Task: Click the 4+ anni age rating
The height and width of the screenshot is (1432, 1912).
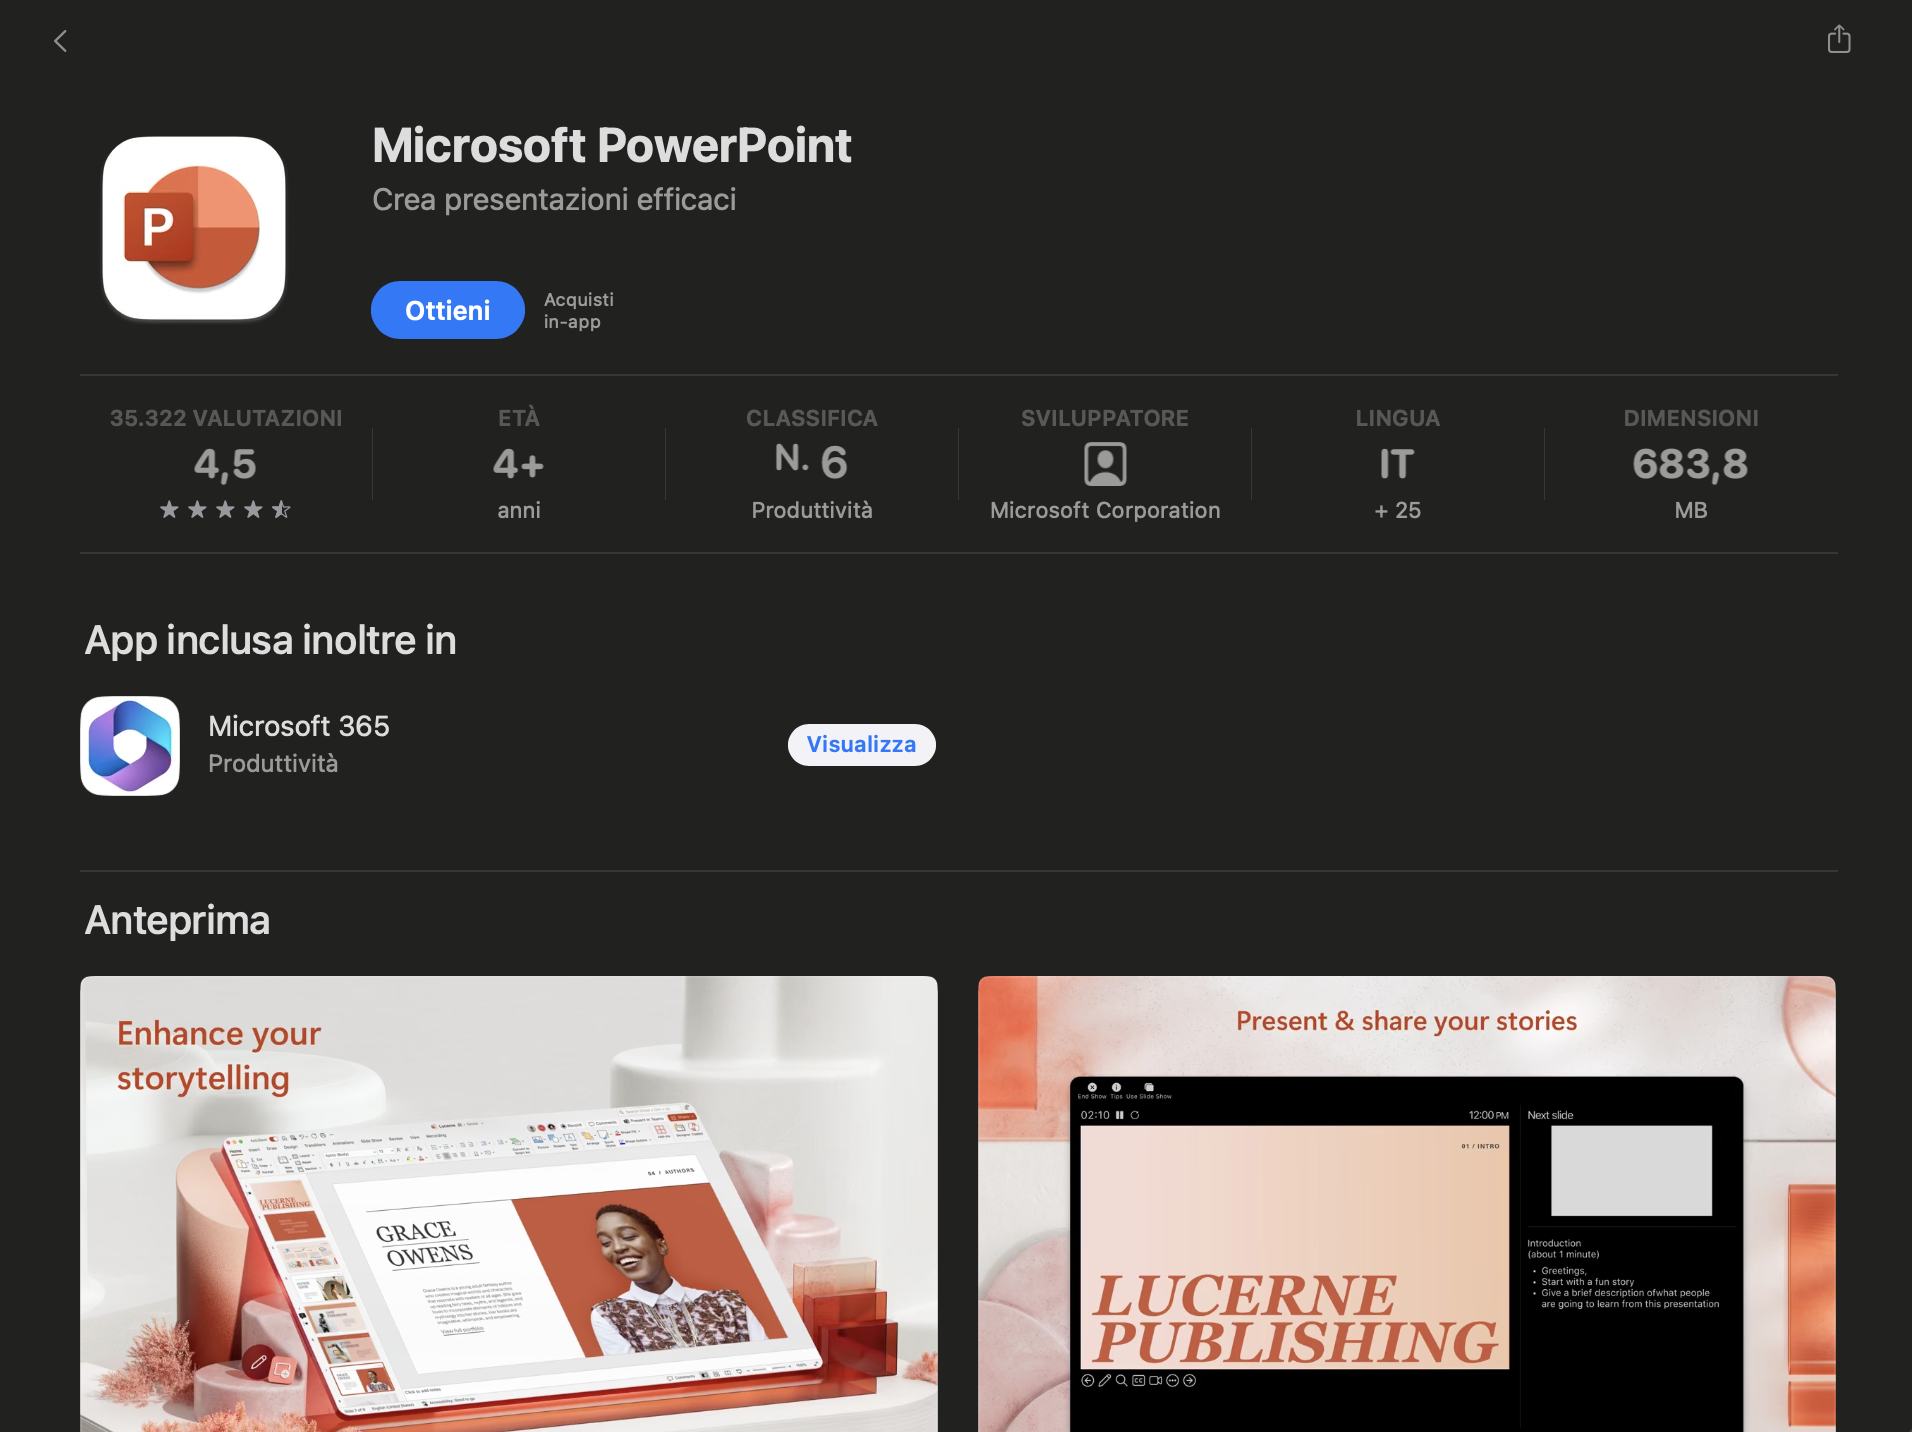Action: coord(519,464)
